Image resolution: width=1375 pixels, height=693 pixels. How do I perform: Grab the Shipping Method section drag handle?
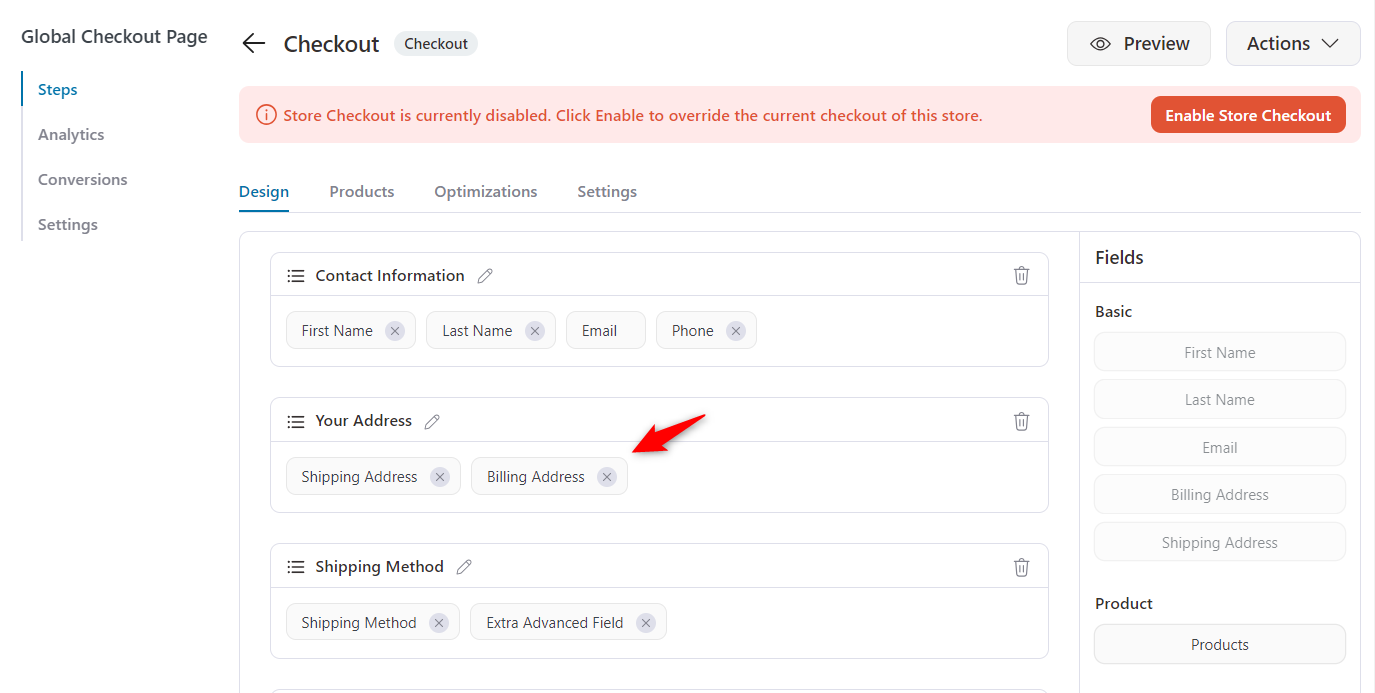point(296,567)
